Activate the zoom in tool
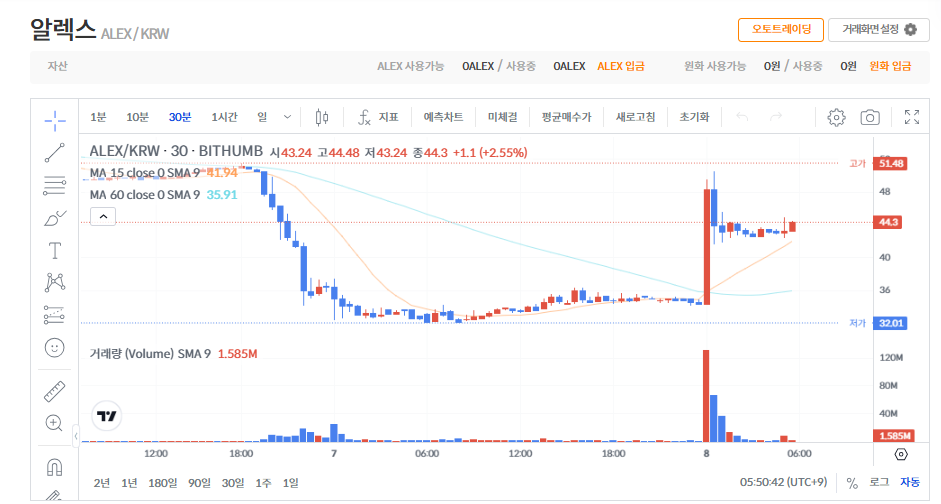The height and width of the screenshot is (504, 941). click(x=54, y=423)
